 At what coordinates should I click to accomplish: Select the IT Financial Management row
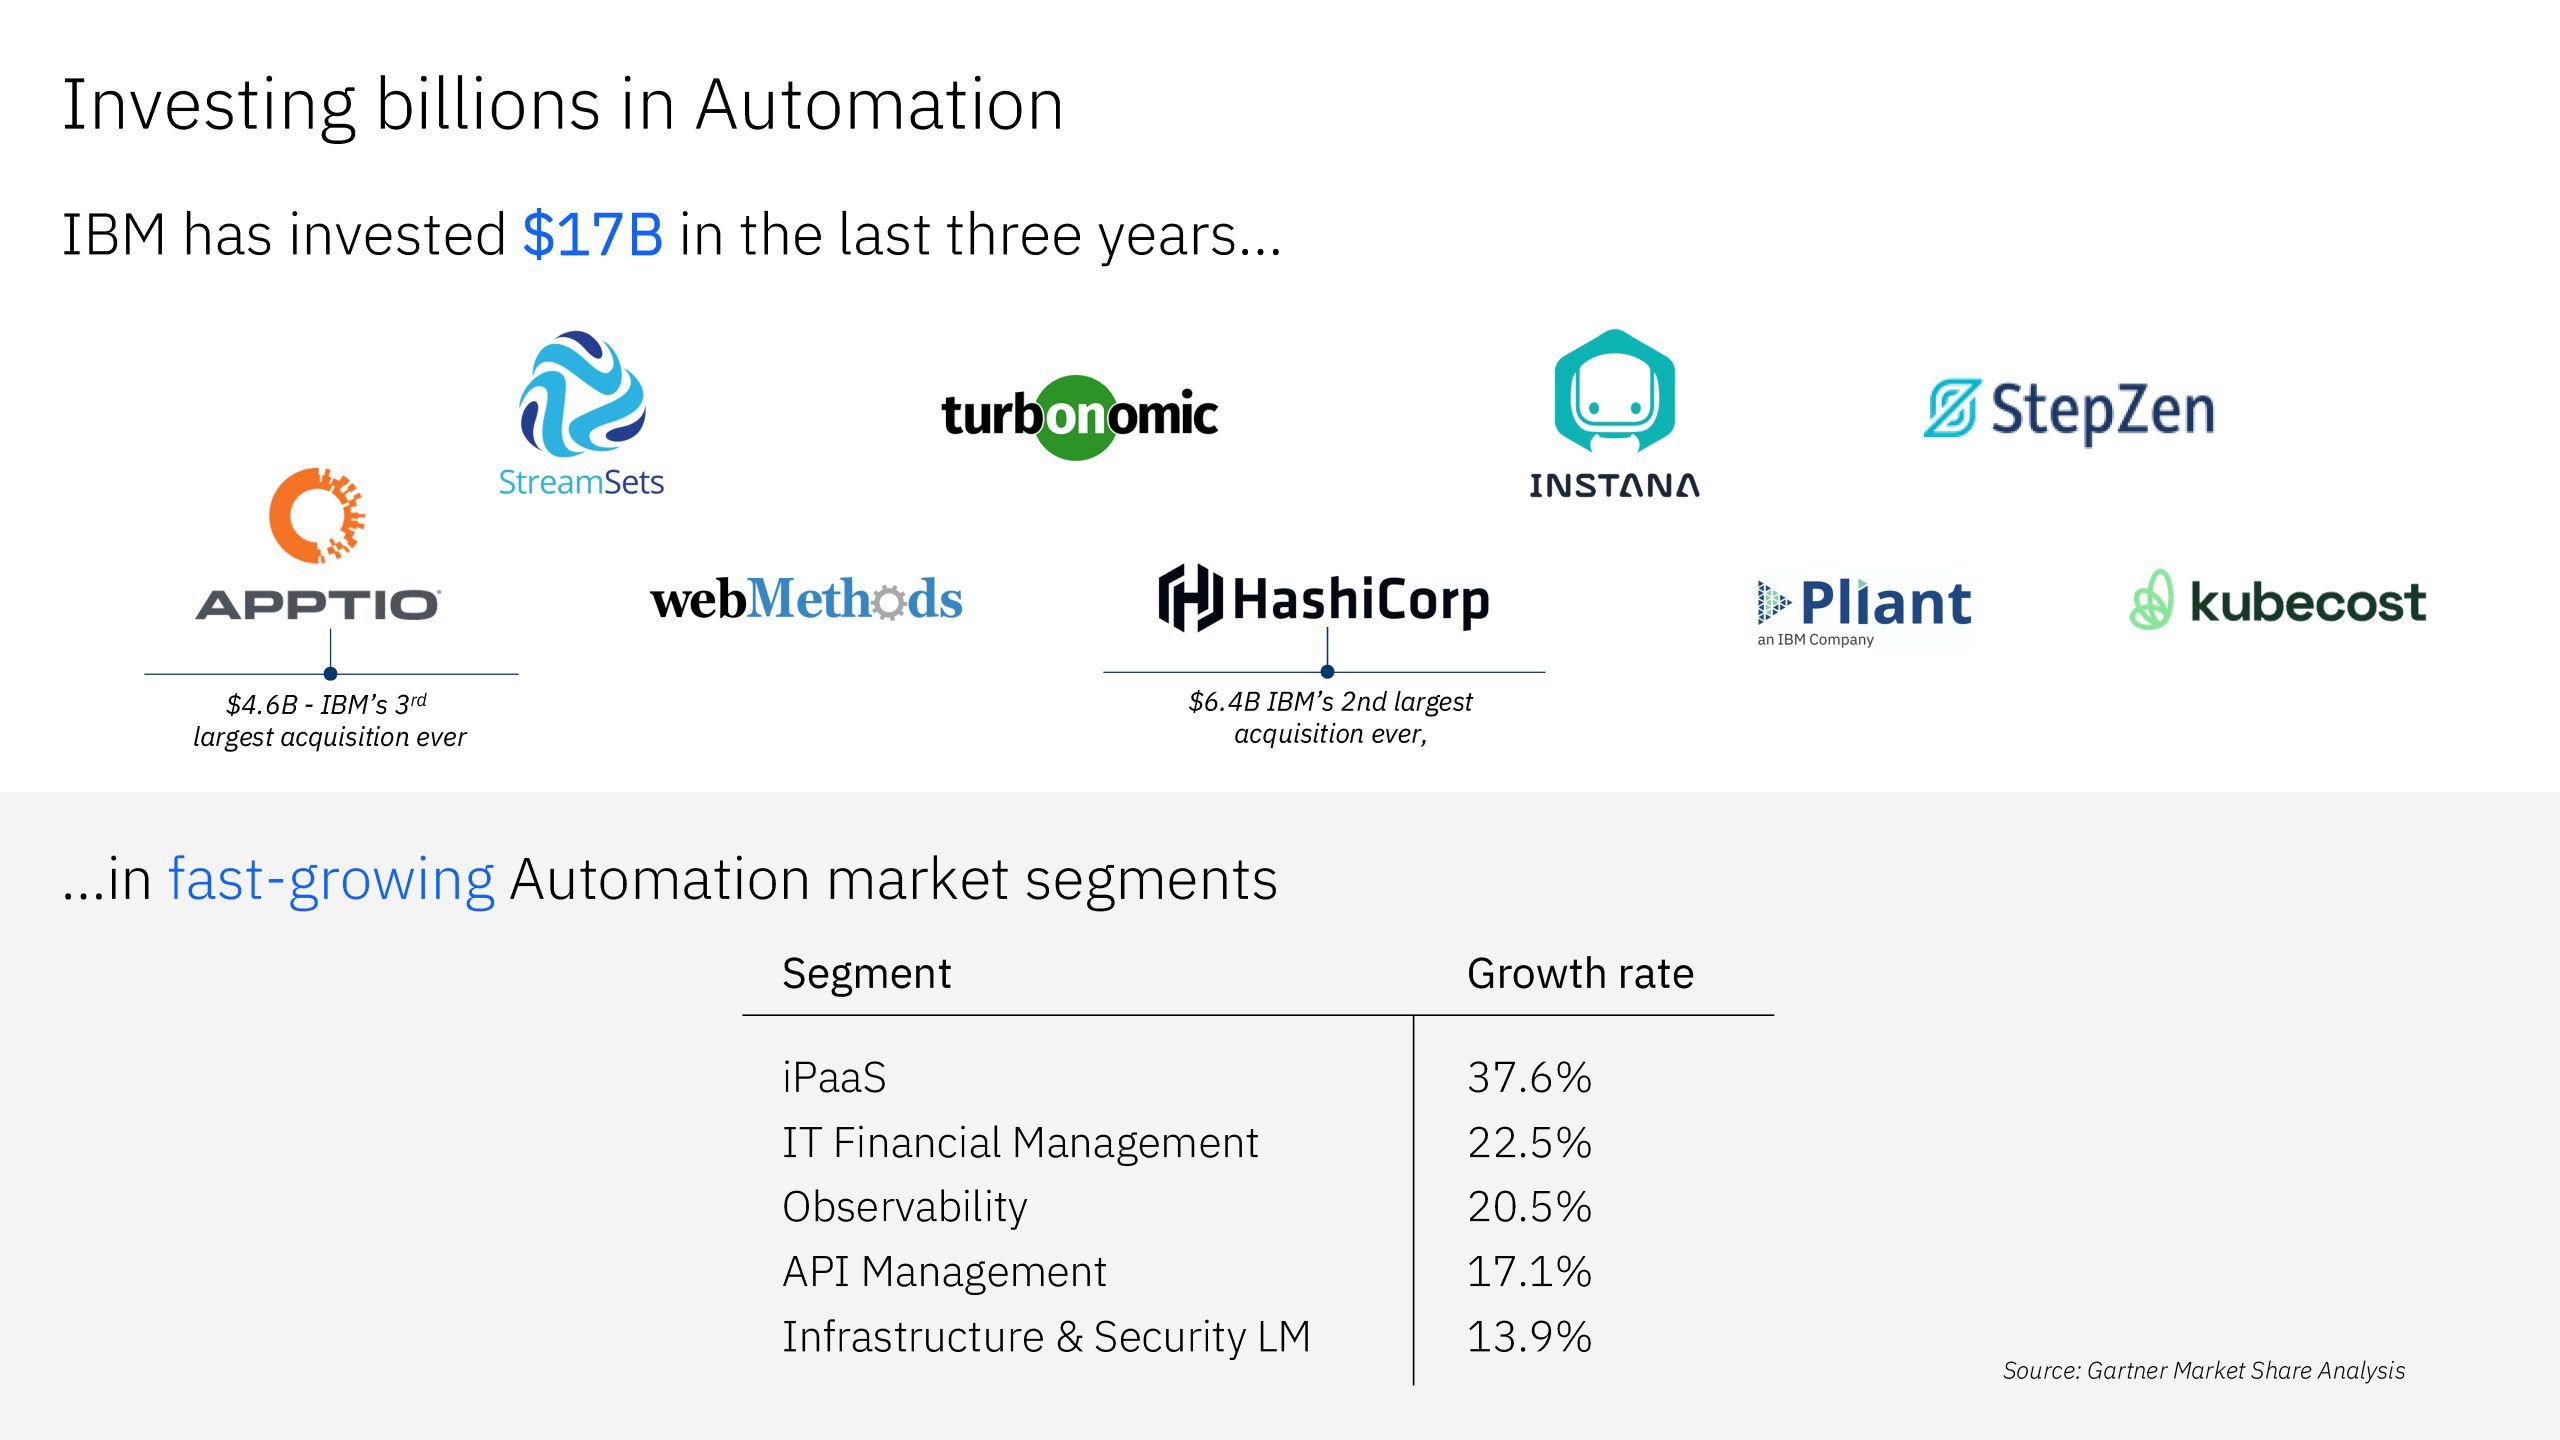tap(1020, 1143)
